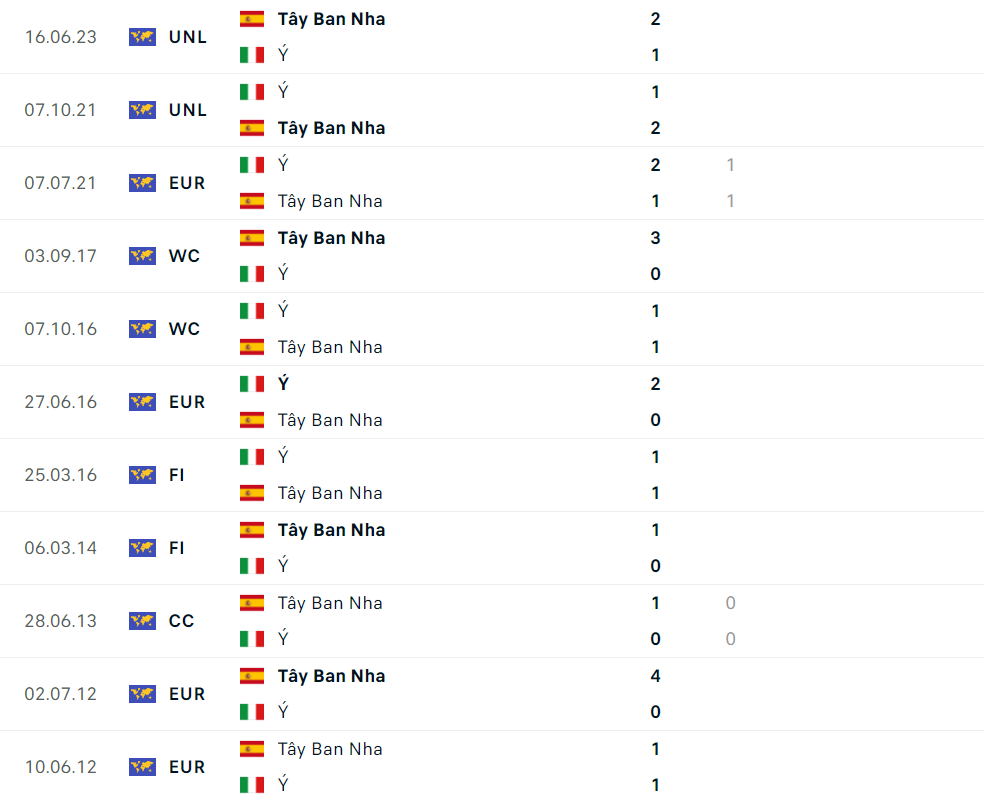The height and width of the screenshot is (797, 986).
Task: Click Spain's score of 4 in 02.07.12 match
Action: click(x=656, y=676)
